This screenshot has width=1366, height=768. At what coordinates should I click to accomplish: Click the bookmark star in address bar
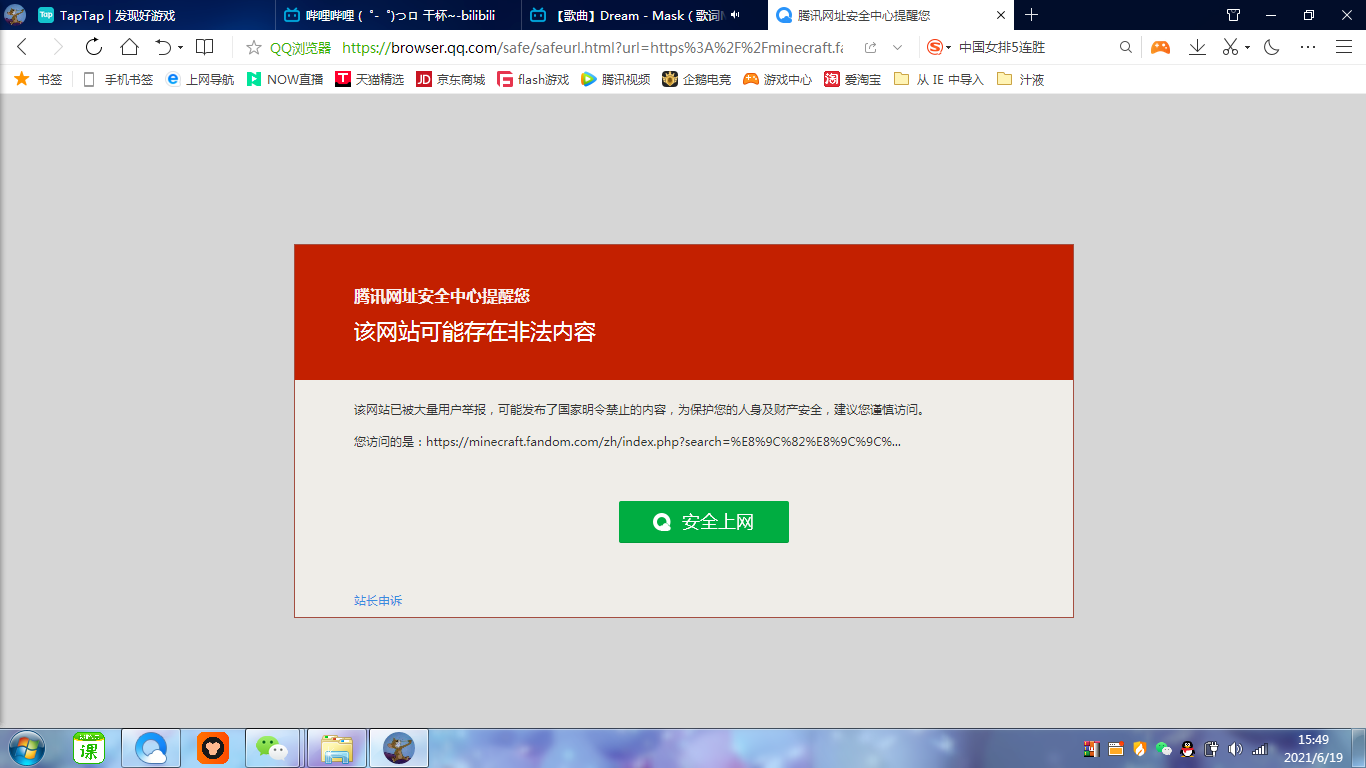(254, 47)
